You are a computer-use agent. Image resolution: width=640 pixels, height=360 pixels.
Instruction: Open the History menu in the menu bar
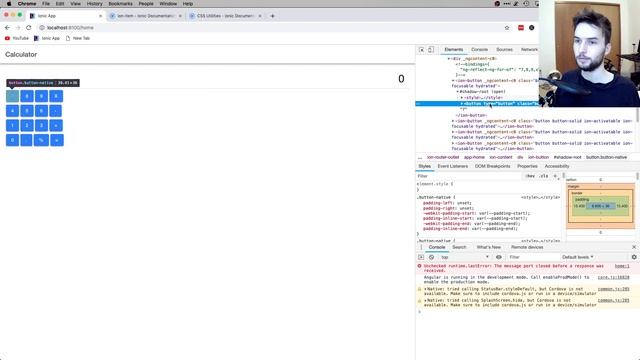coord(94,4)
